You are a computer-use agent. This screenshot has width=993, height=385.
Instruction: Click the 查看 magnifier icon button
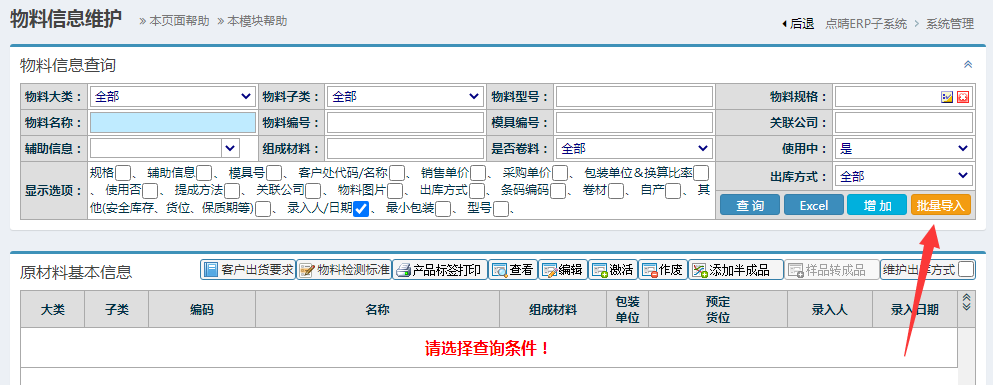[512, 270]
